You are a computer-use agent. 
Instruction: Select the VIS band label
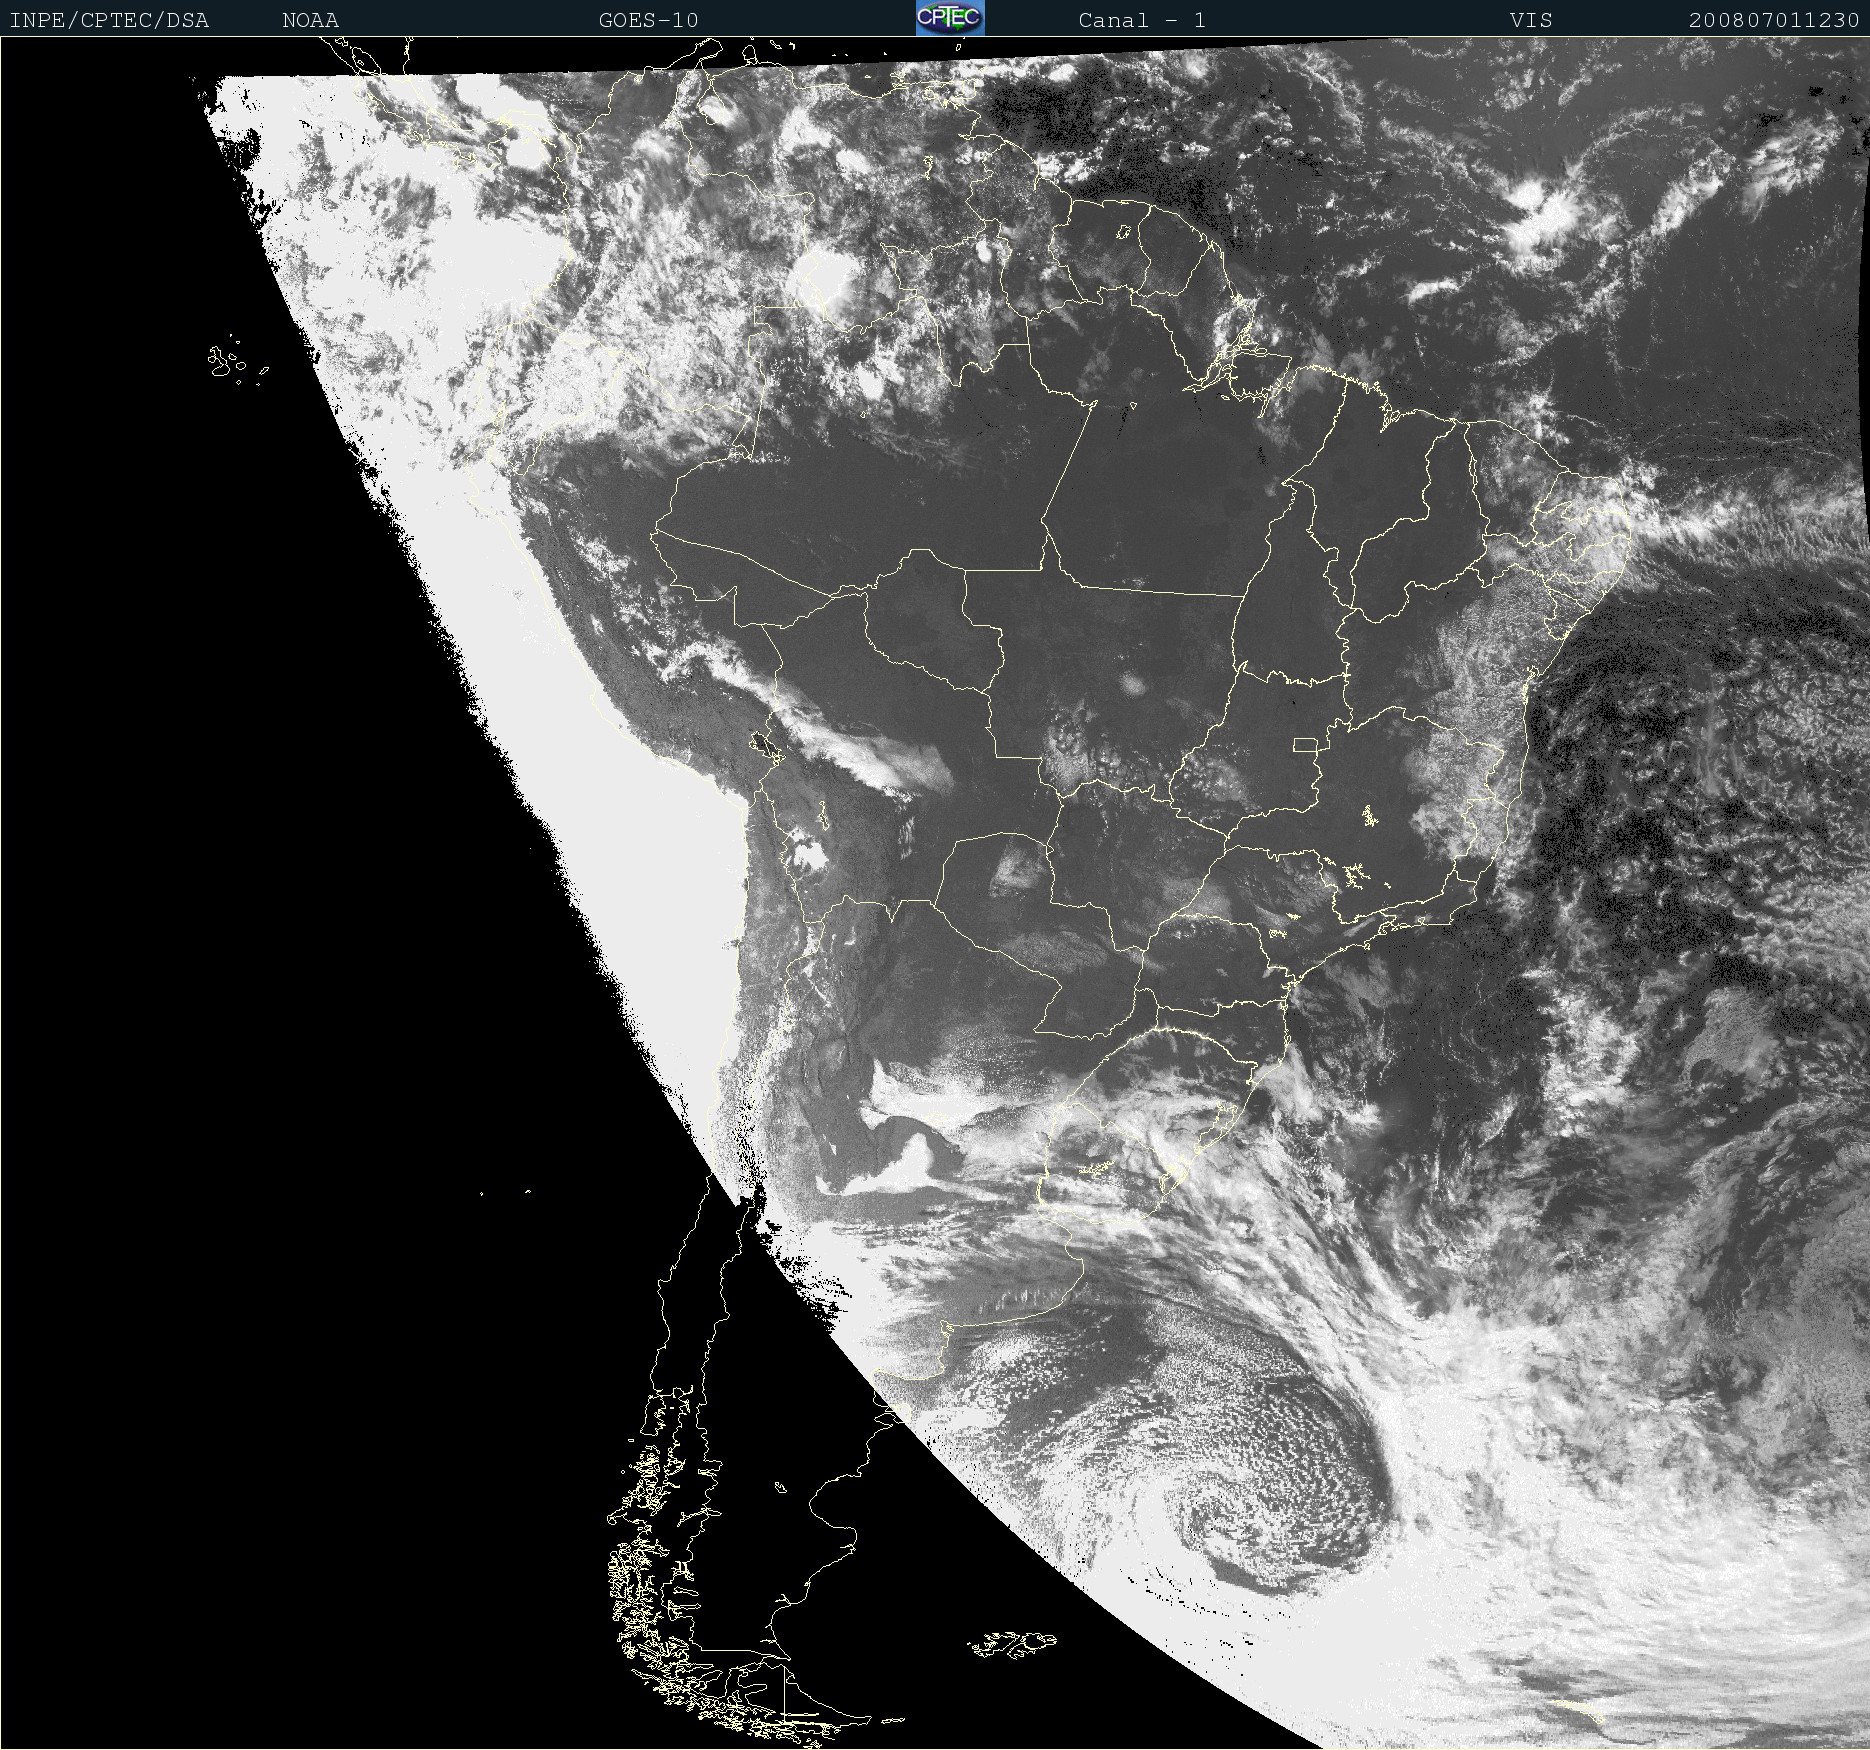pyautogui.click(x=1531, y=20)
